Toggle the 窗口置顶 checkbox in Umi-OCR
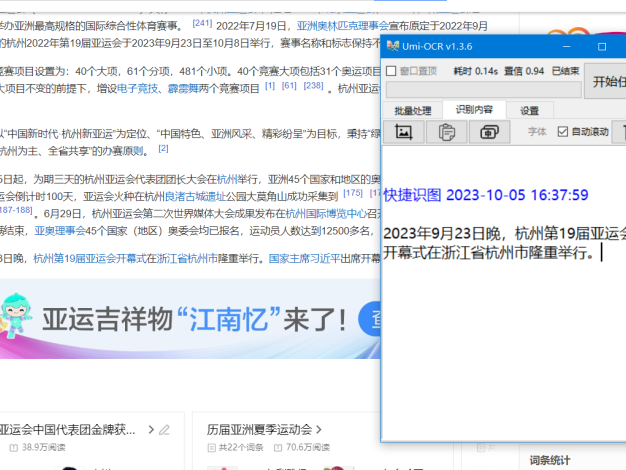626x470 pixels. (x=391, y=71)
